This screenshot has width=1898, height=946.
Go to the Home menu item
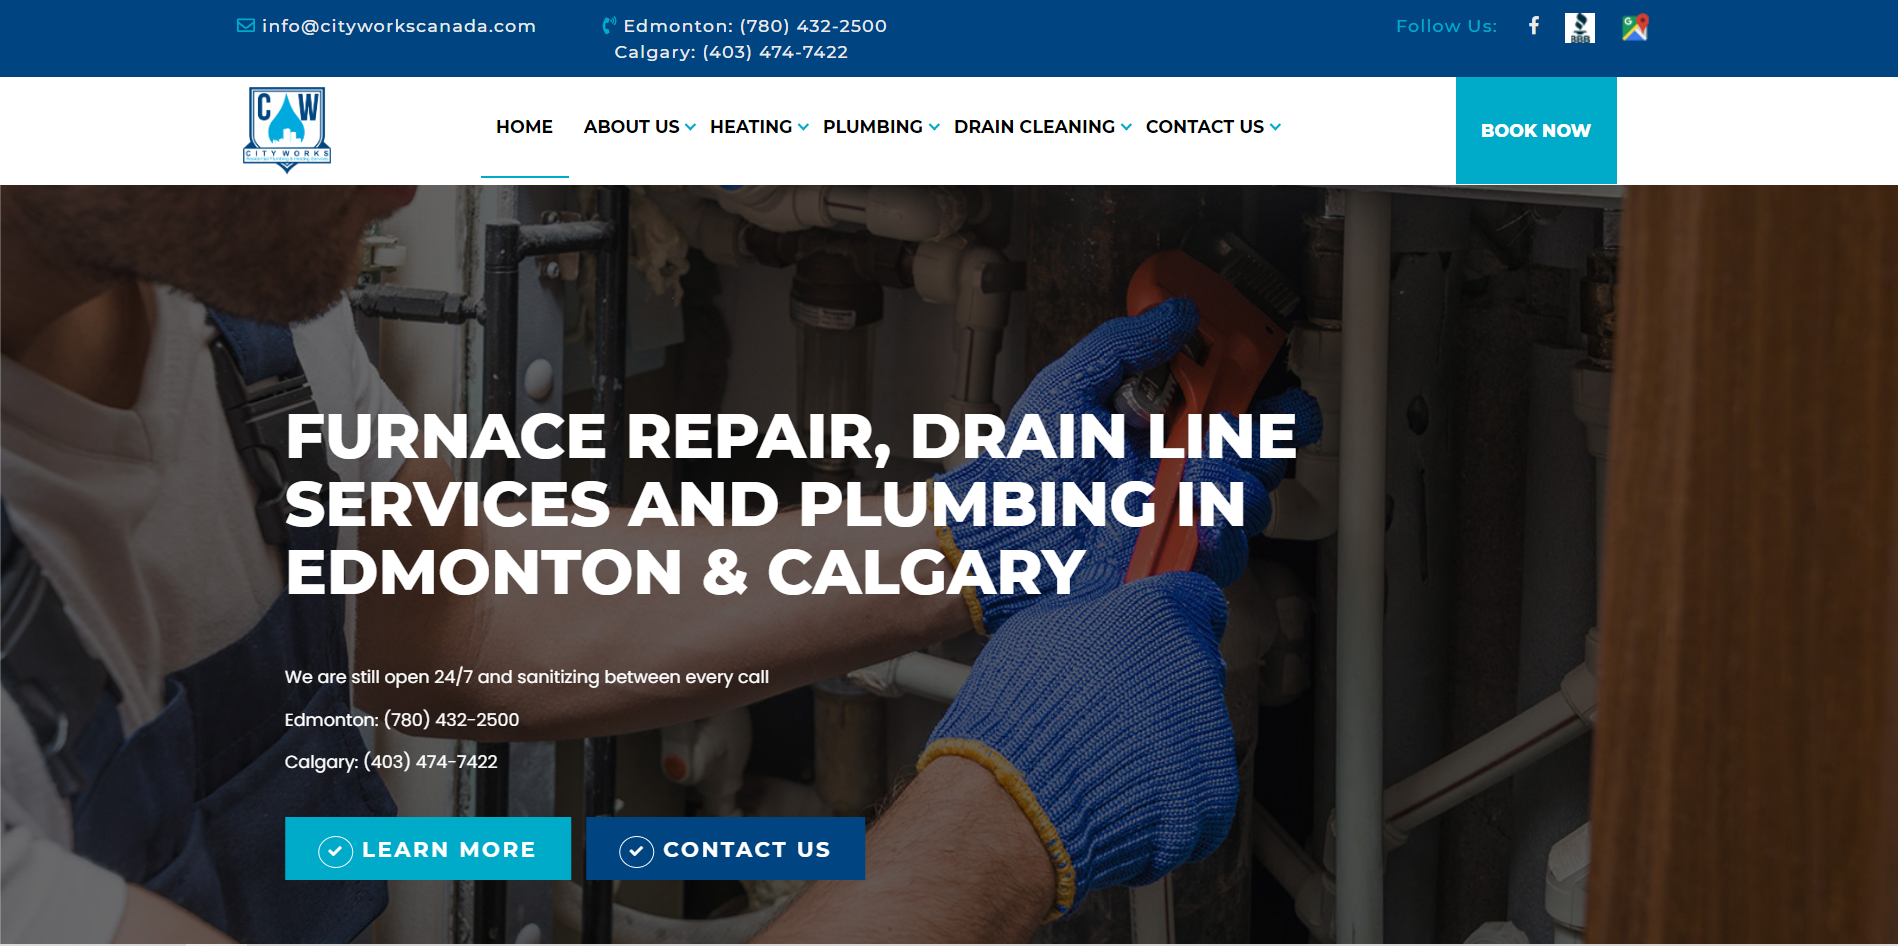(x=524, y=127)
